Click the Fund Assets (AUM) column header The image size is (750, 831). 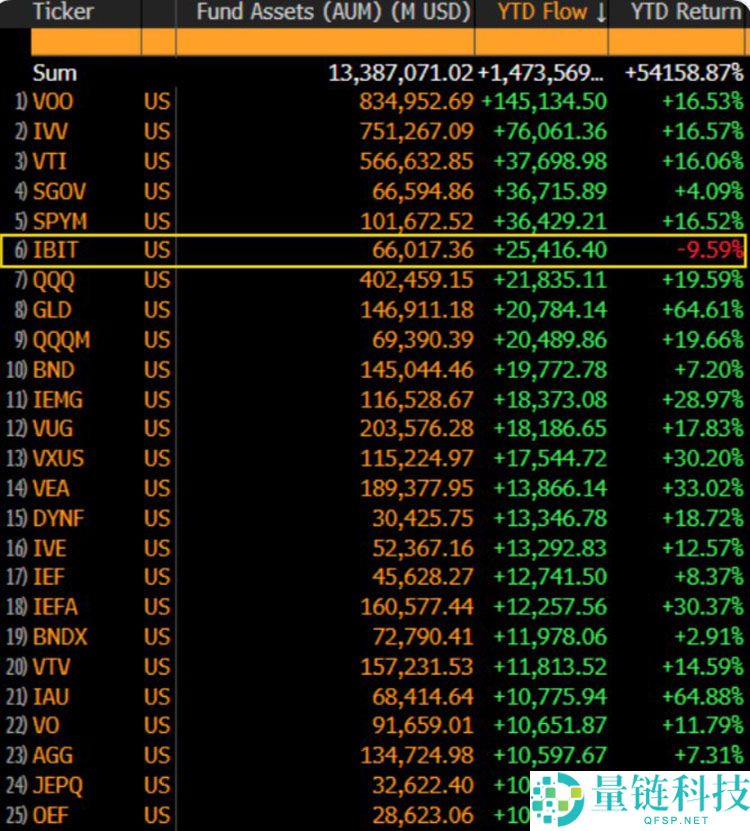pyautogui.click(x=333, y=12)
